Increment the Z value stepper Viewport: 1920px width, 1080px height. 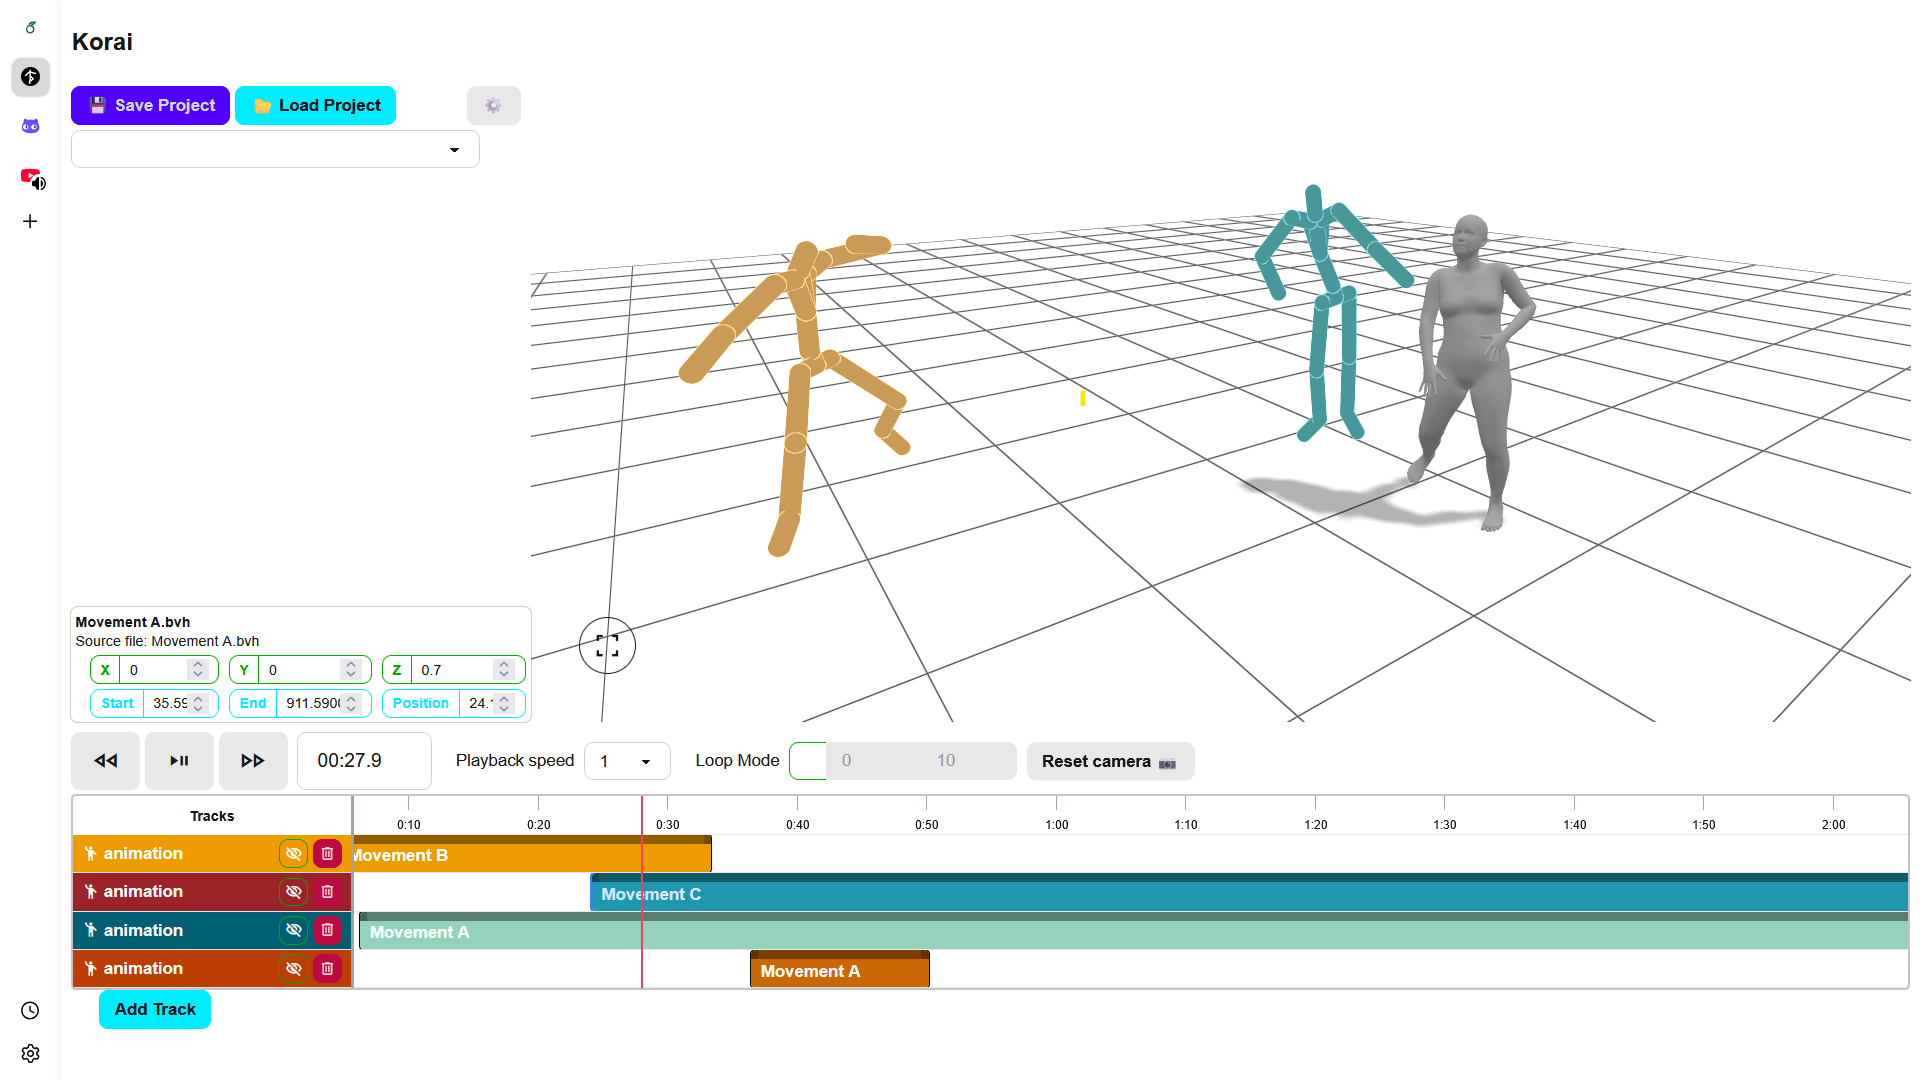[x=504, y=665]
